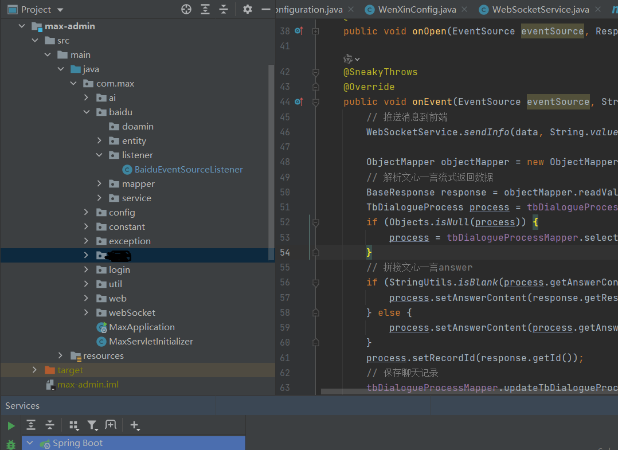Click the configuration.java tab
This screenshot has height=450, width=618.
tap(311, 9)
